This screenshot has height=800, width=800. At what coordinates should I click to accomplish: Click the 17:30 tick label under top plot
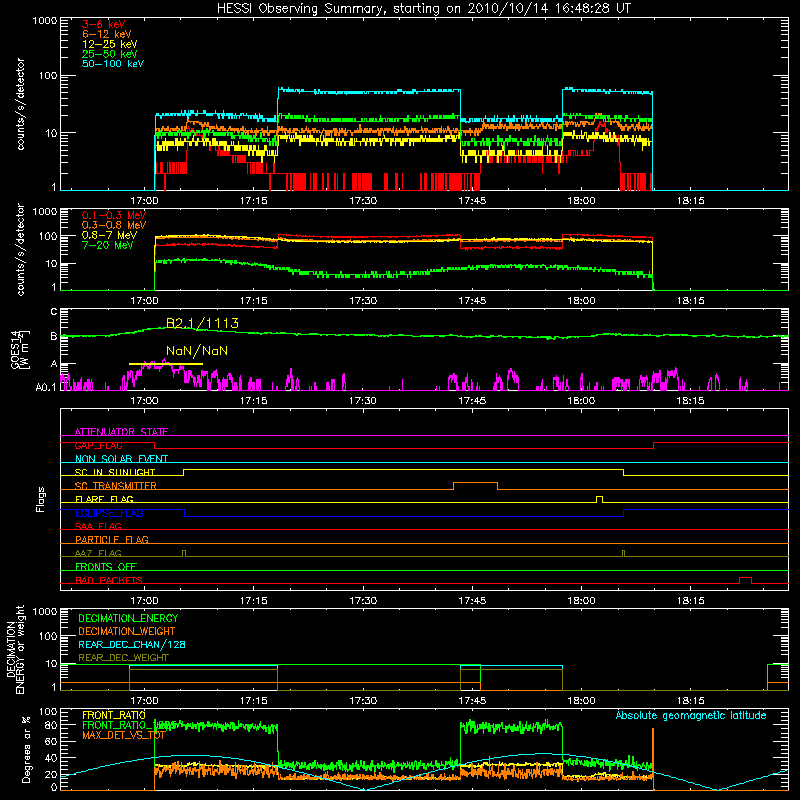[x=363, y=201]
